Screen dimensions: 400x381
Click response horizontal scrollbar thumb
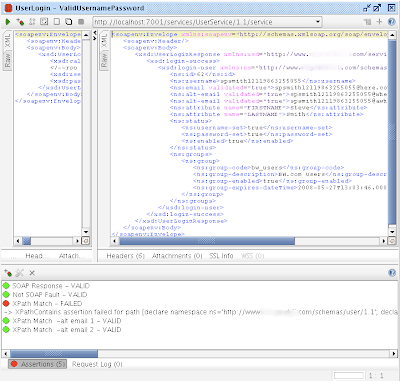[x=206, y=240]
